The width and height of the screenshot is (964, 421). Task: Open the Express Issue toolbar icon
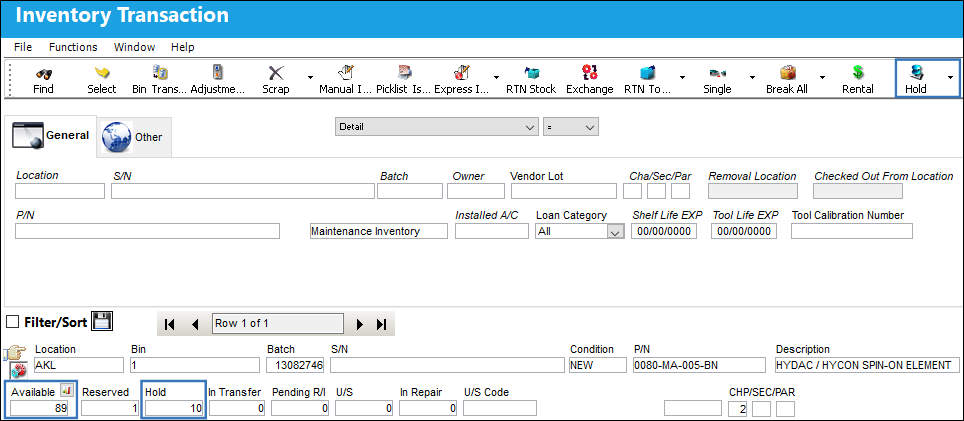[x=462, y=73]
